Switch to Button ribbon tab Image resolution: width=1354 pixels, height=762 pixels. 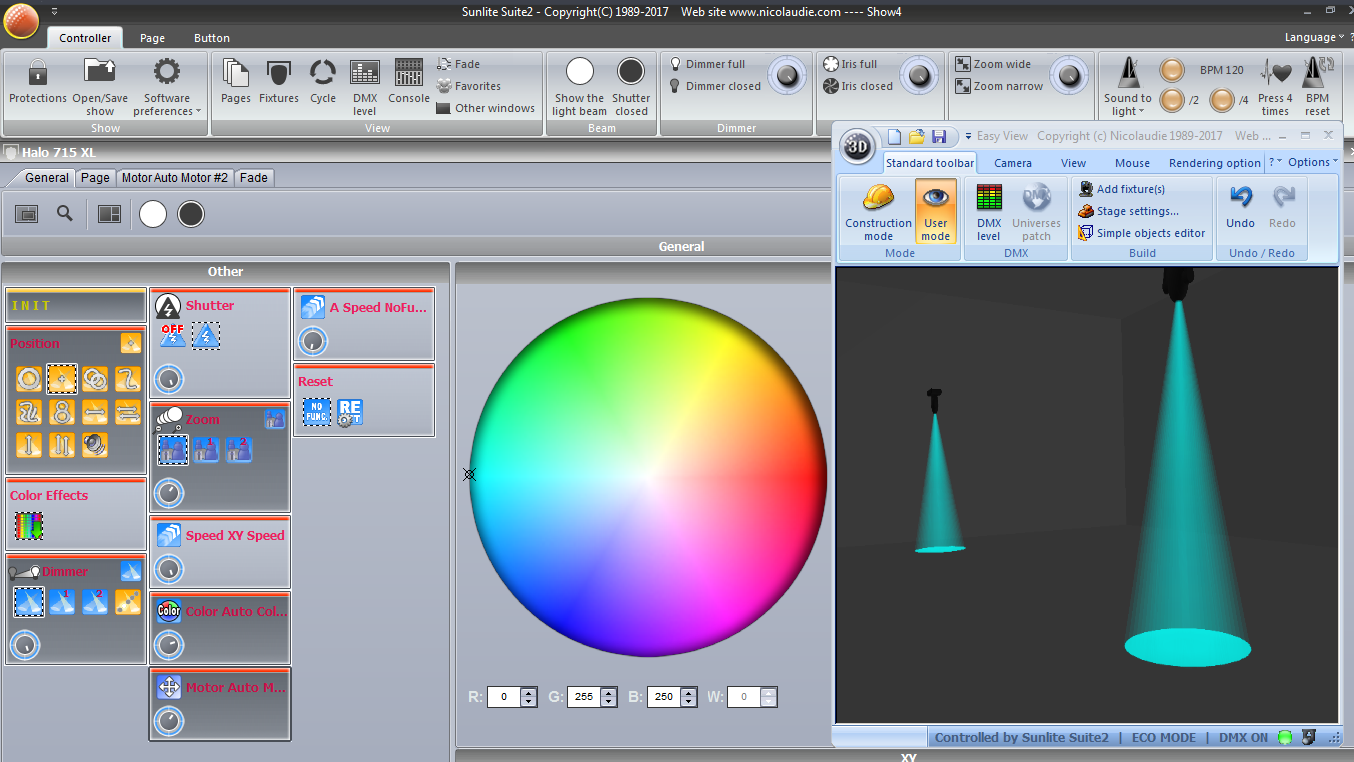pos(212,38)
